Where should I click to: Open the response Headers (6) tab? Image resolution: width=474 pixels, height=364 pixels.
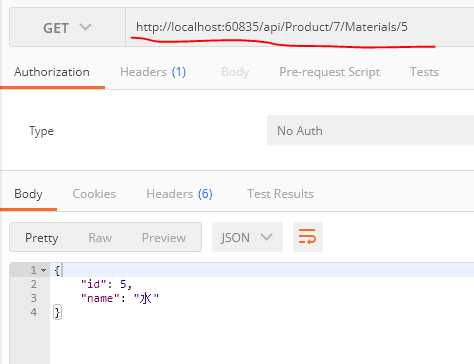tap(179, 194)
